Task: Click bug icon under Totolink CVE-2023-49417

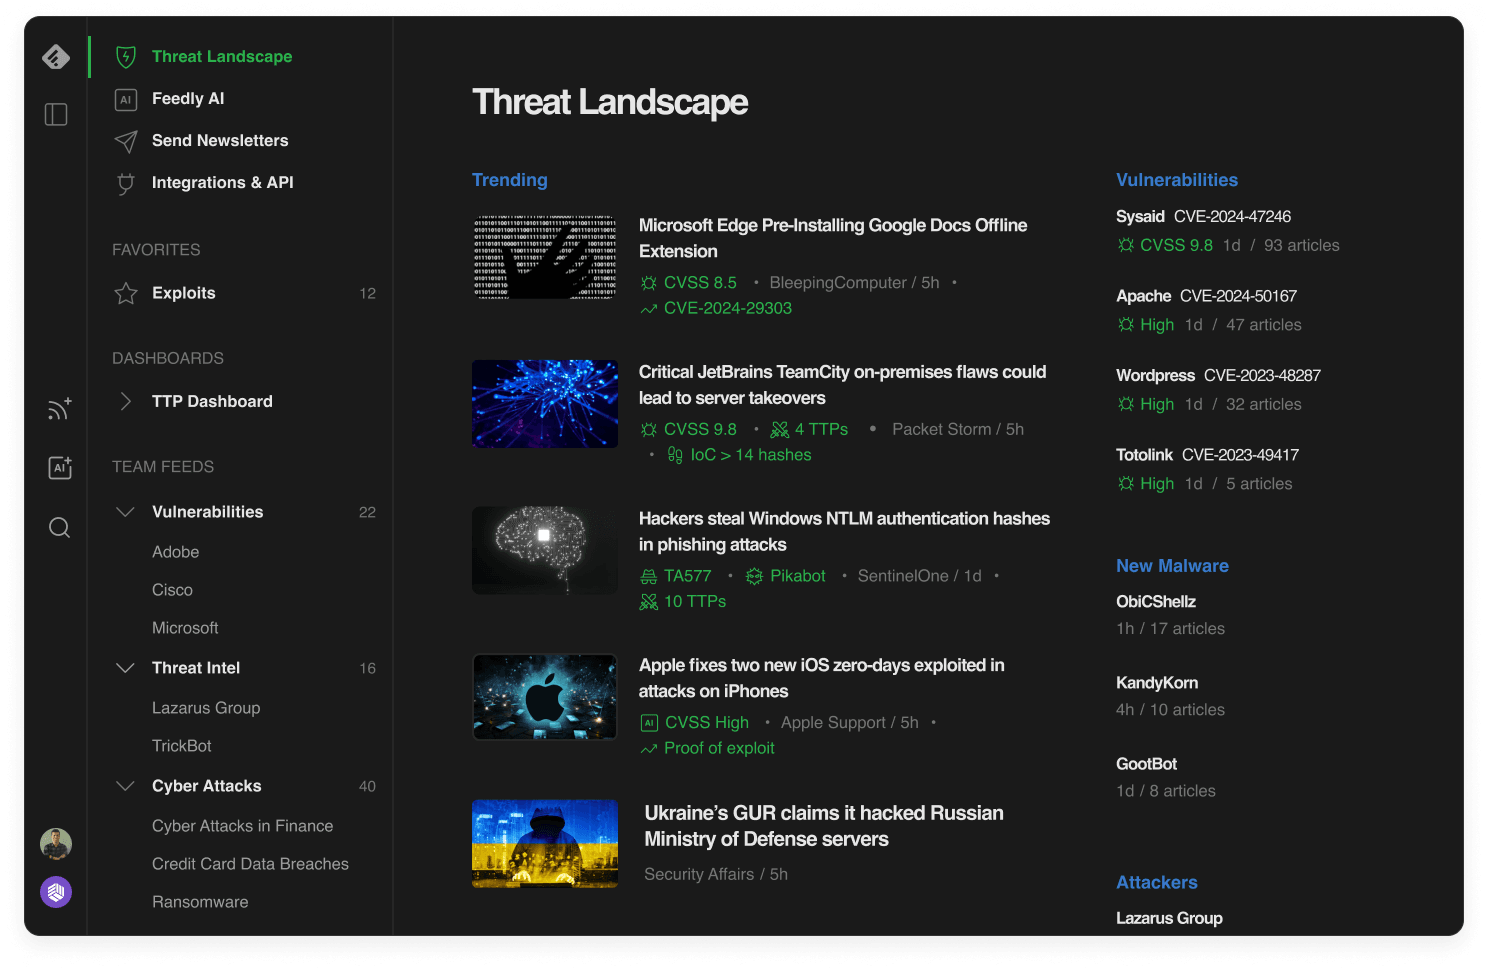Action: (x=1126, y=484)
